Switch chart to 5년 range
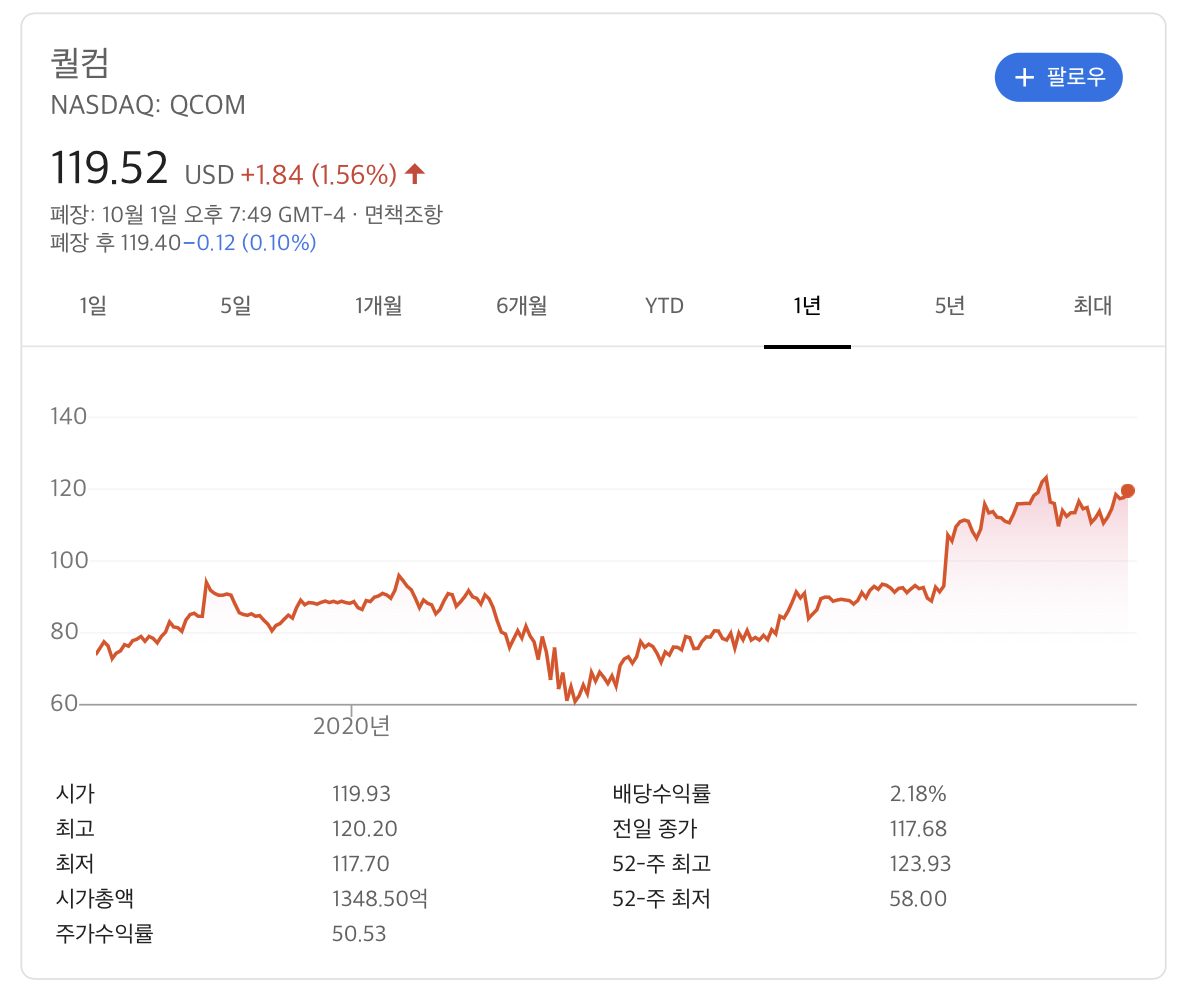Screen dimensions: 1195x1007 click(950, 306)
